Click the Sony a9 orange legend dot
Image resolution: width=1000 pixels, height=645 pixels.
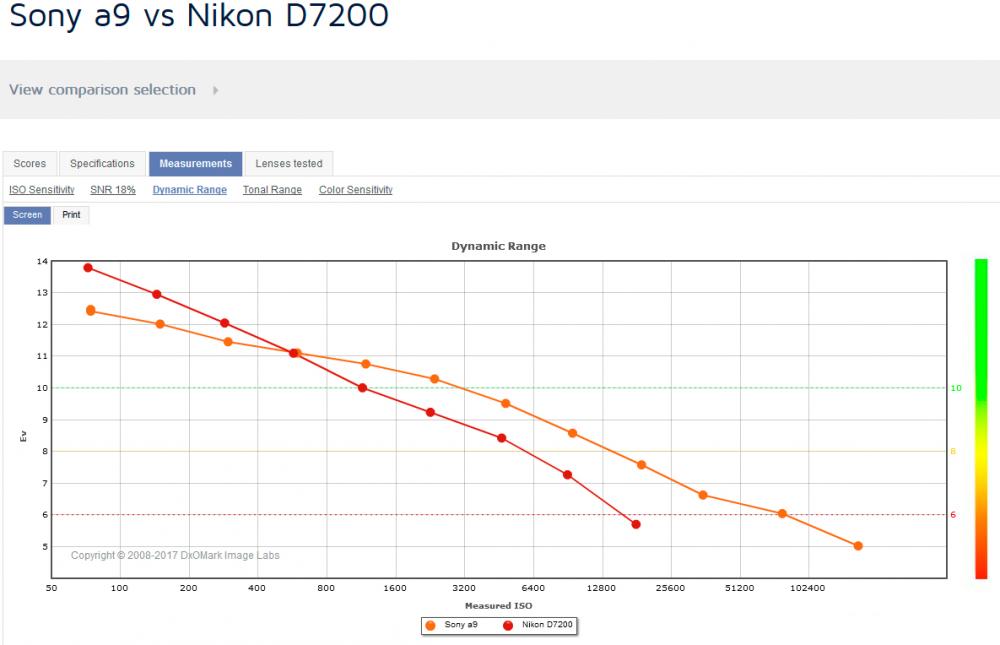click(x=430, y=625)
